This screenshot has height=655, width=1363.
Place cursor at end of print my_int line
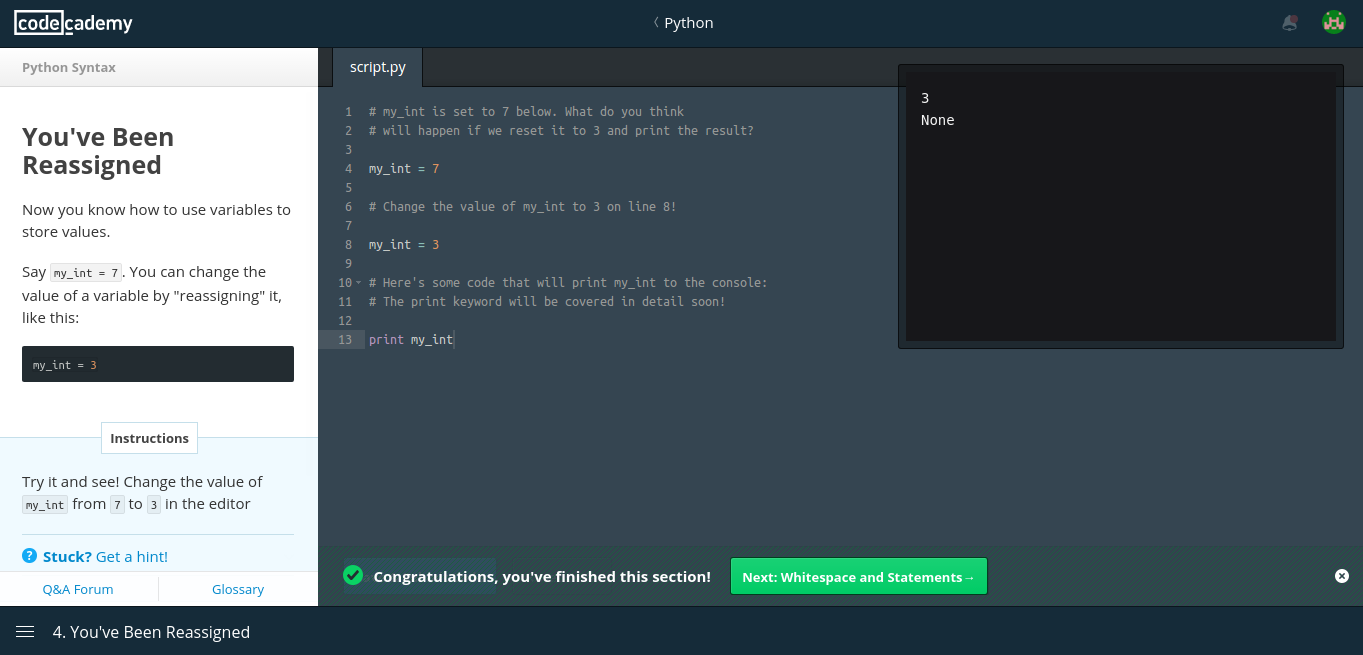[x=454, y=340]
